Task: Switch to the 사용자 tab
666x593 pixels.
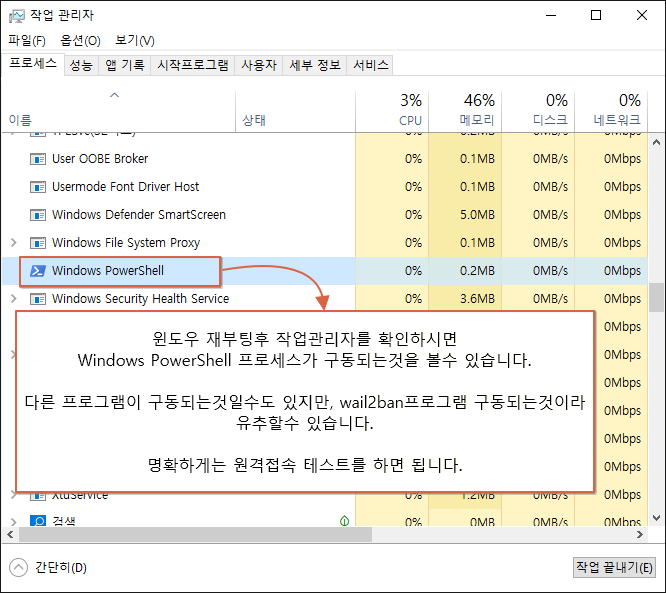Action: 259,65
